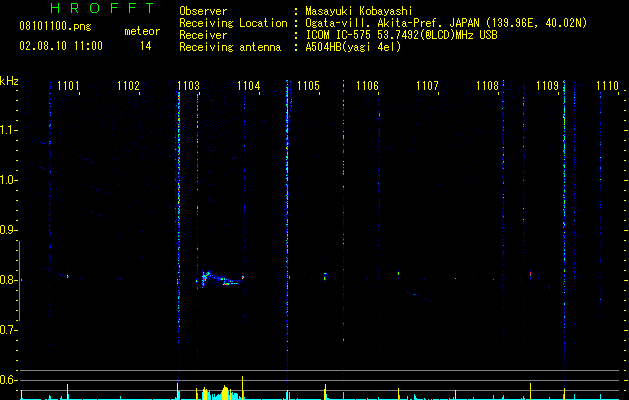Viewport: 629px width, 400px height.
Task: Click the 1105 time marker
Action: coord(308,86)
